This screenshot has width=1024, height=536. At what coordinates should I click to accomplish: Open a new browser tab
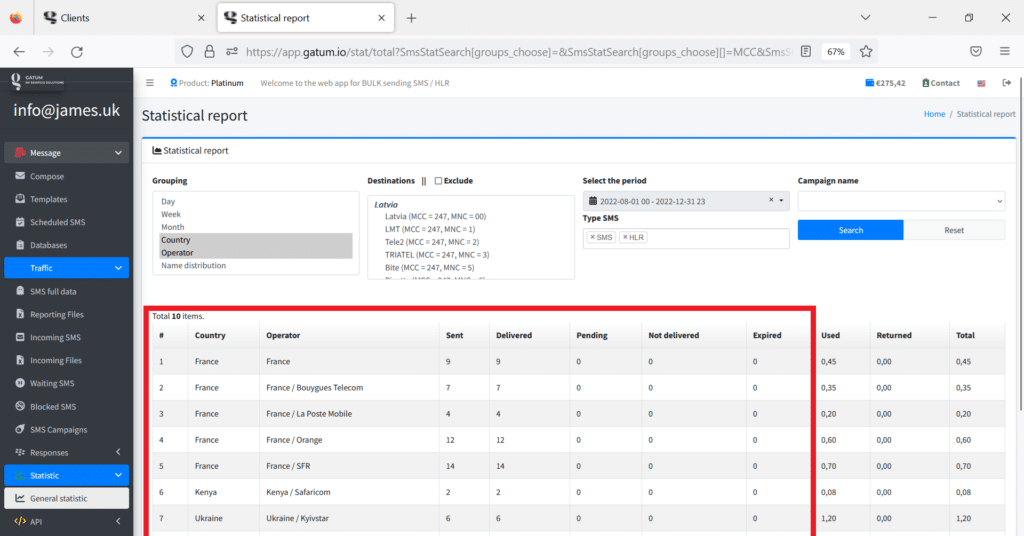(x=411, y=18)
